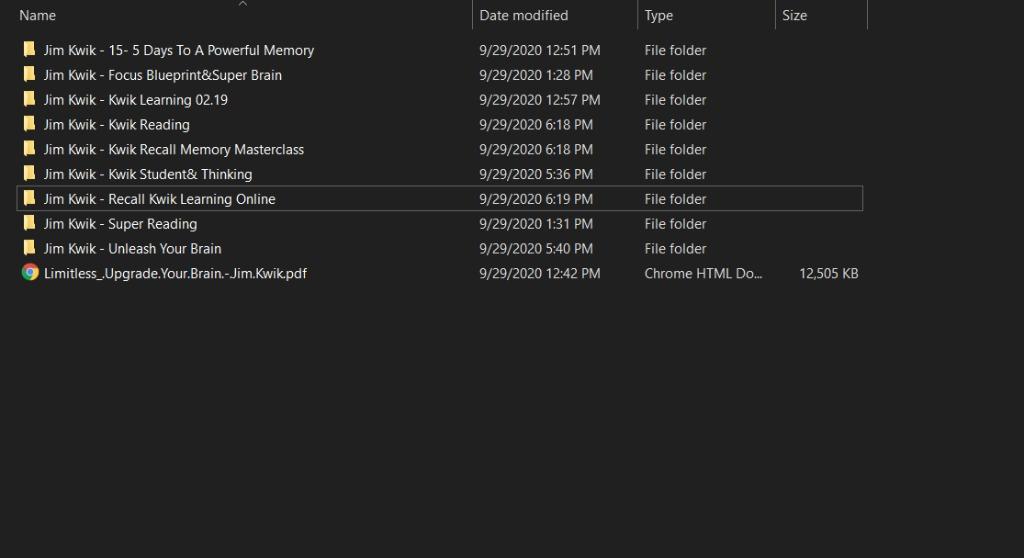Select the Unleash Your Brain folder icon
Image resolution: width=1024 pixels, height=558 pixels.
click(30, 249)
